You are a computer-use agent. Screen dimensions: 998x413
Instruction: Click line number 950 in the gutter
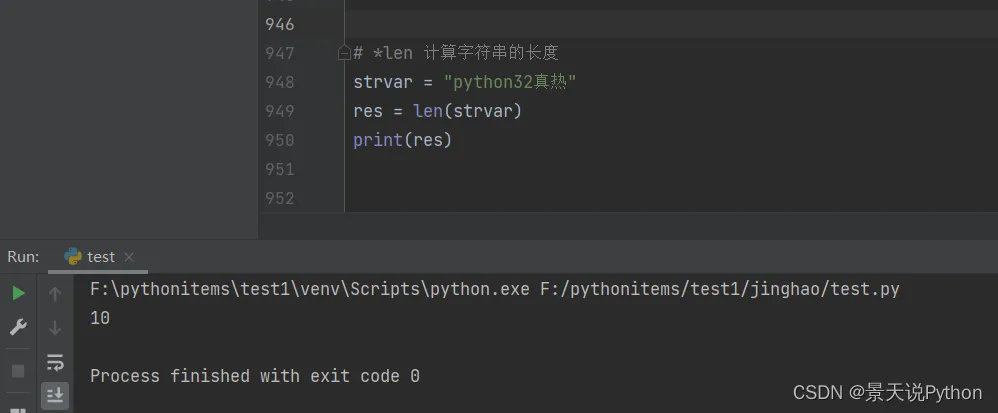tap(280, 140)
